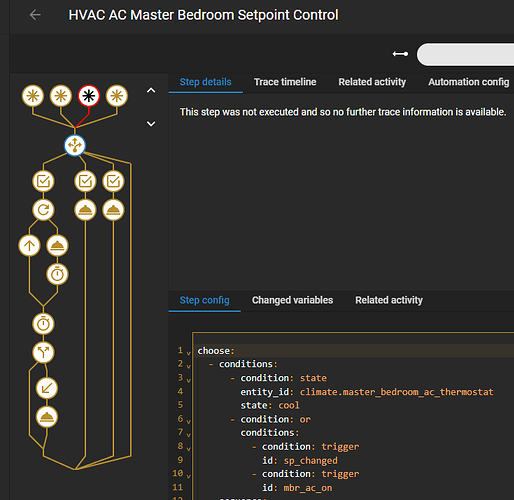The image size is (514, 500).
Task: Select rightmost condition checkbox node
Action: click(x=113, y=181)
